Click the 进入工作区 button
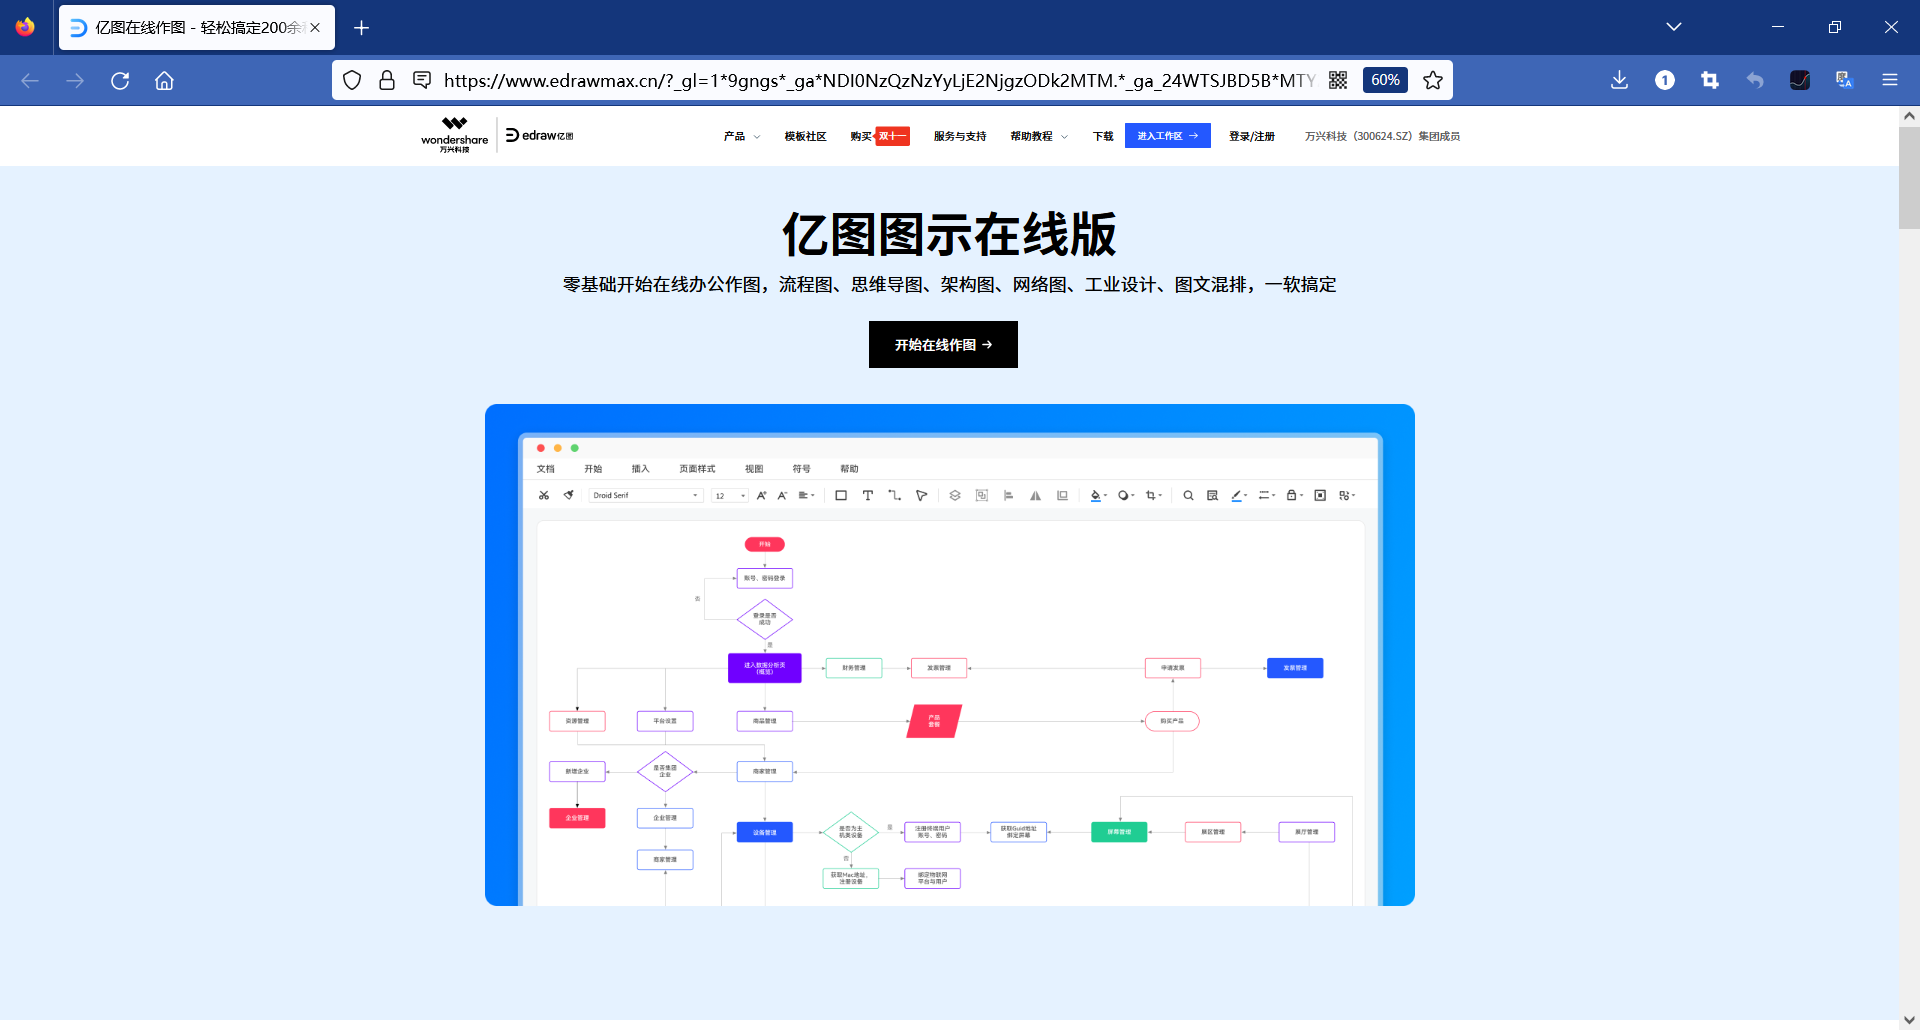This screenshot has height=1030, width=1920. click(1167, 136)
